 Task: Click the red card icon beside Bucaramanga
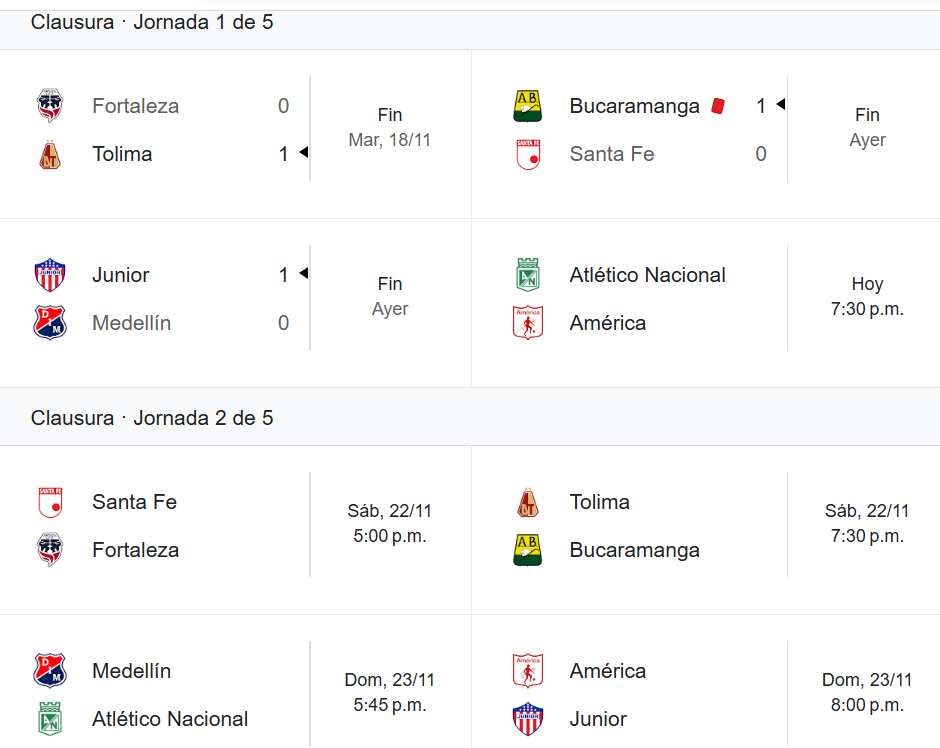coord(717,105)
